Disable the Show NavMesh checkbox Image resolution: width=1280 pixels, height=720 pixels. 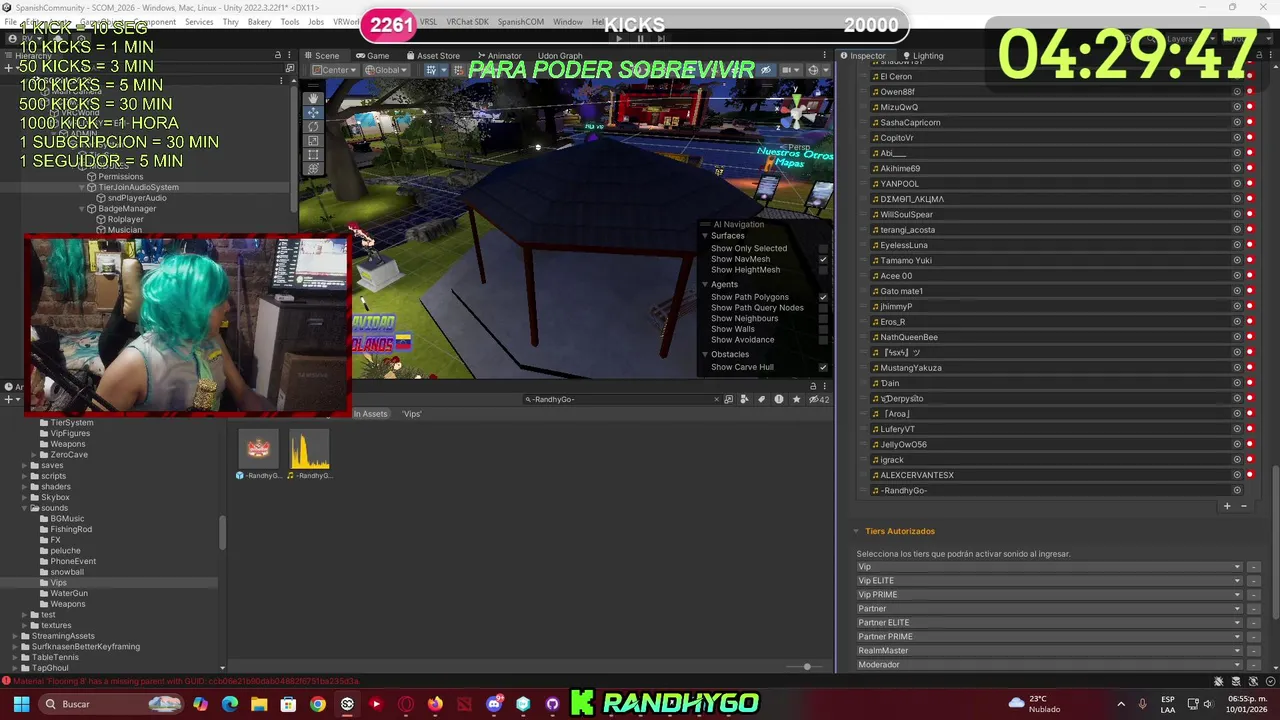pos(823,259)
